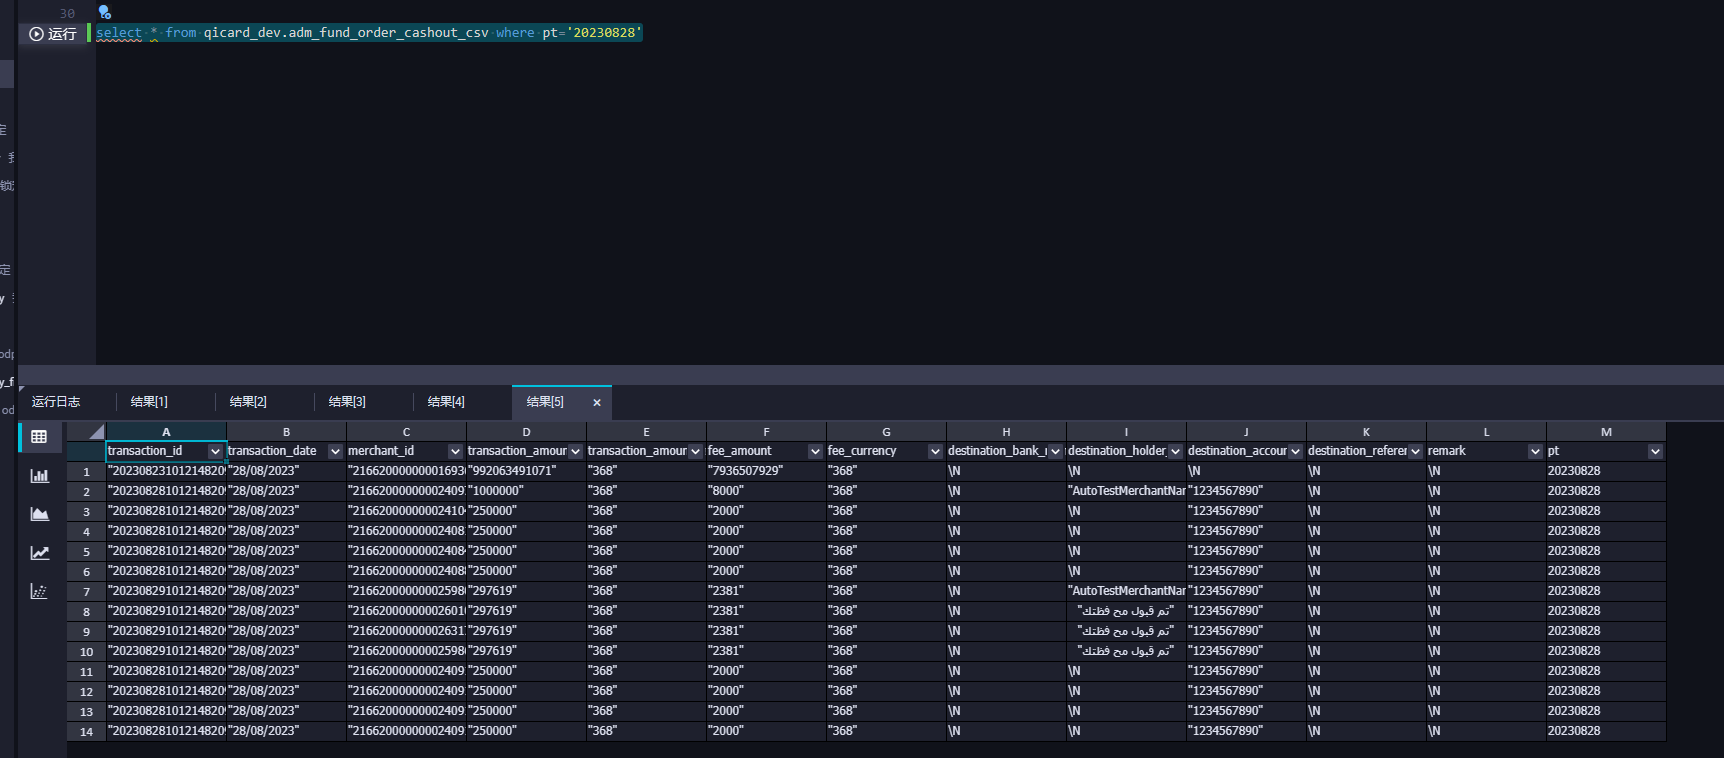The width and height of the screenshot is (1724, 758).
Task: Open the transaction_id column filter dropdown
Action: coord(215,452)
